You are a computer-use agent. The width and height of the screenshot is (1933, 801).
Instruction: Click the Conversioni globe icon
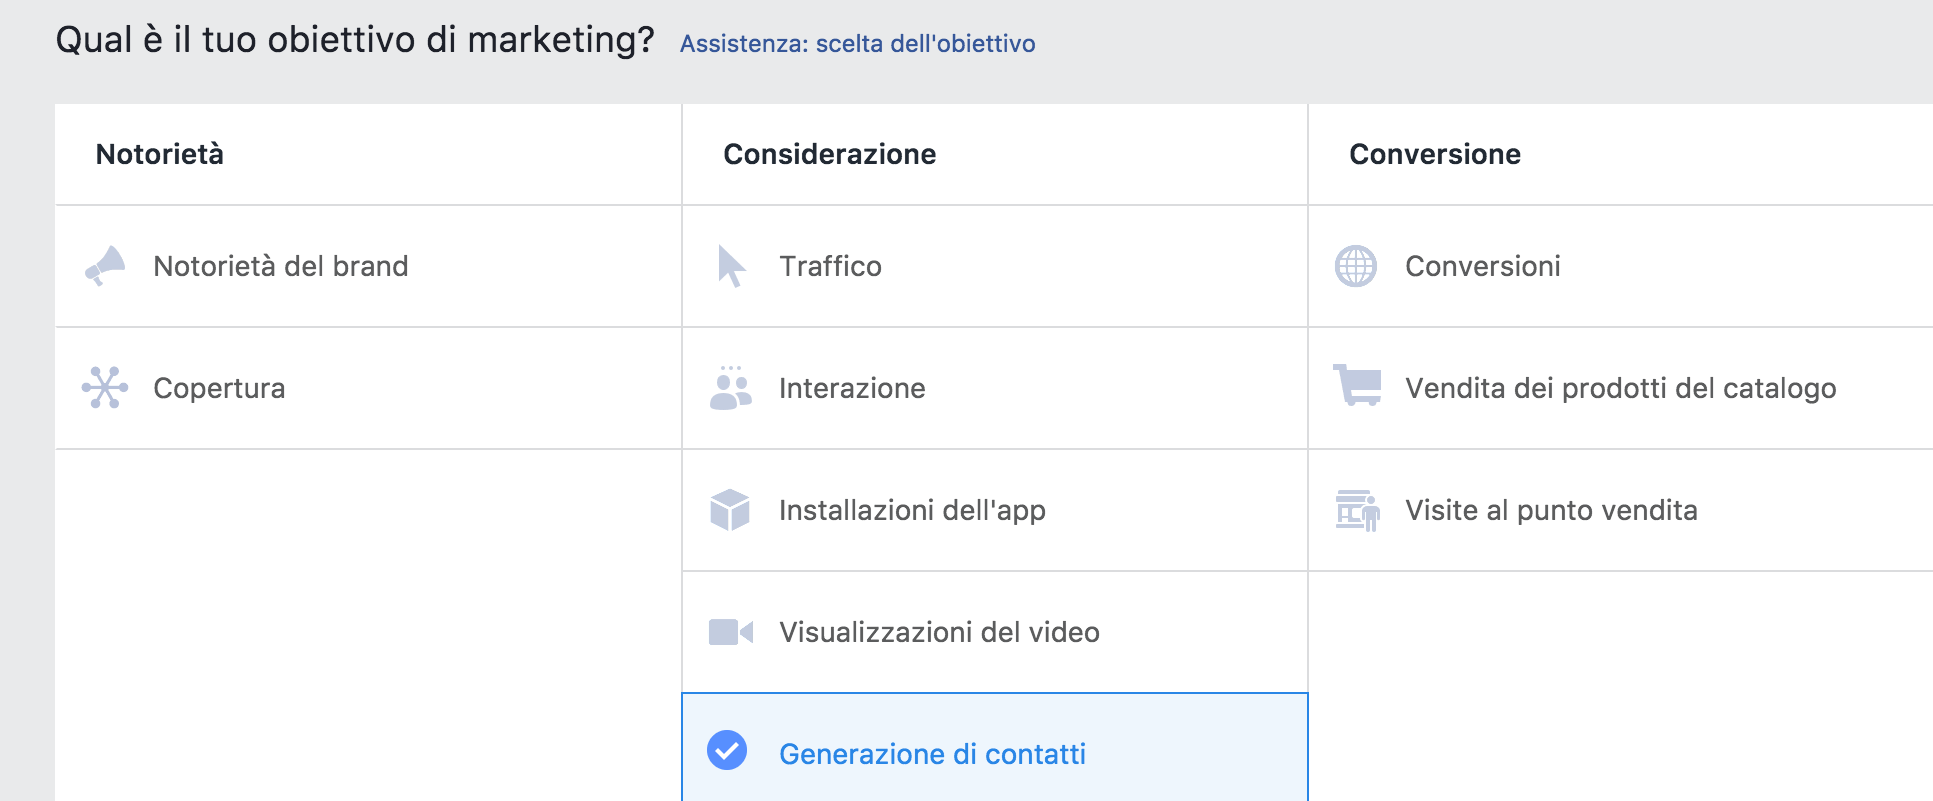click(1356, 266)
